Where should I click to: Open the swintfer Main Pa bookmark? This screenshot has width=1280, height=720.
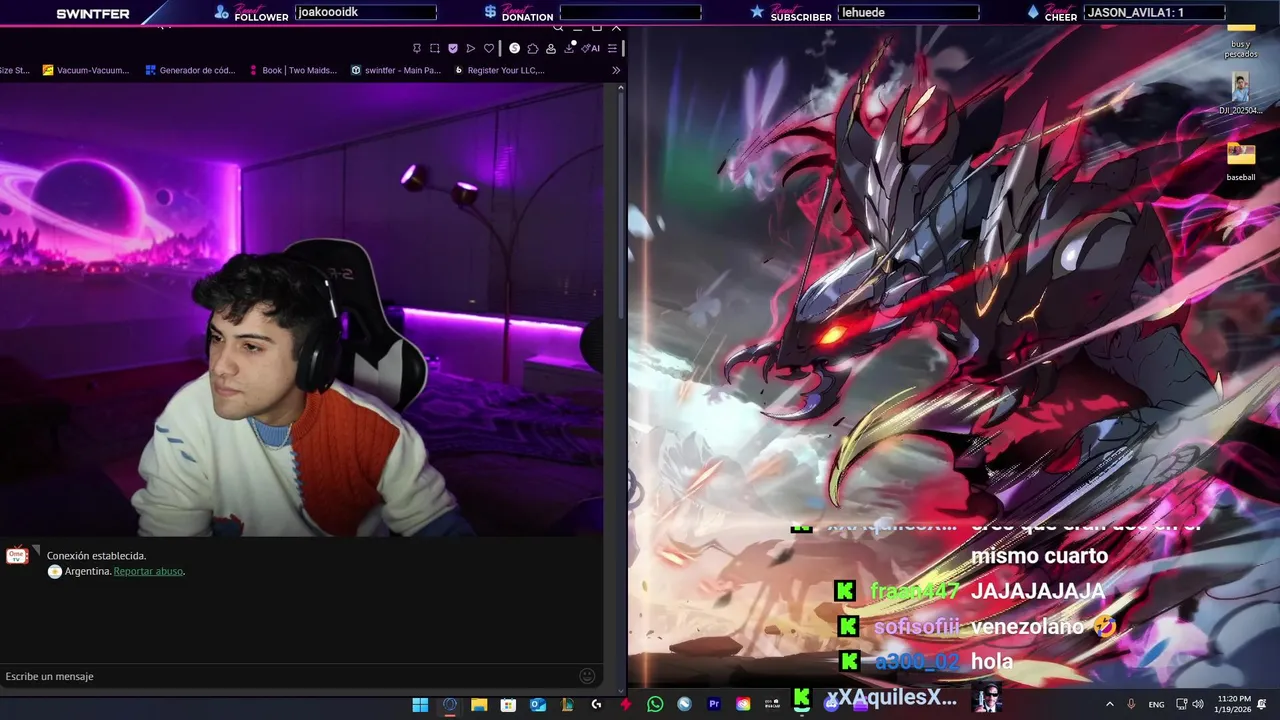coord(396,70)
